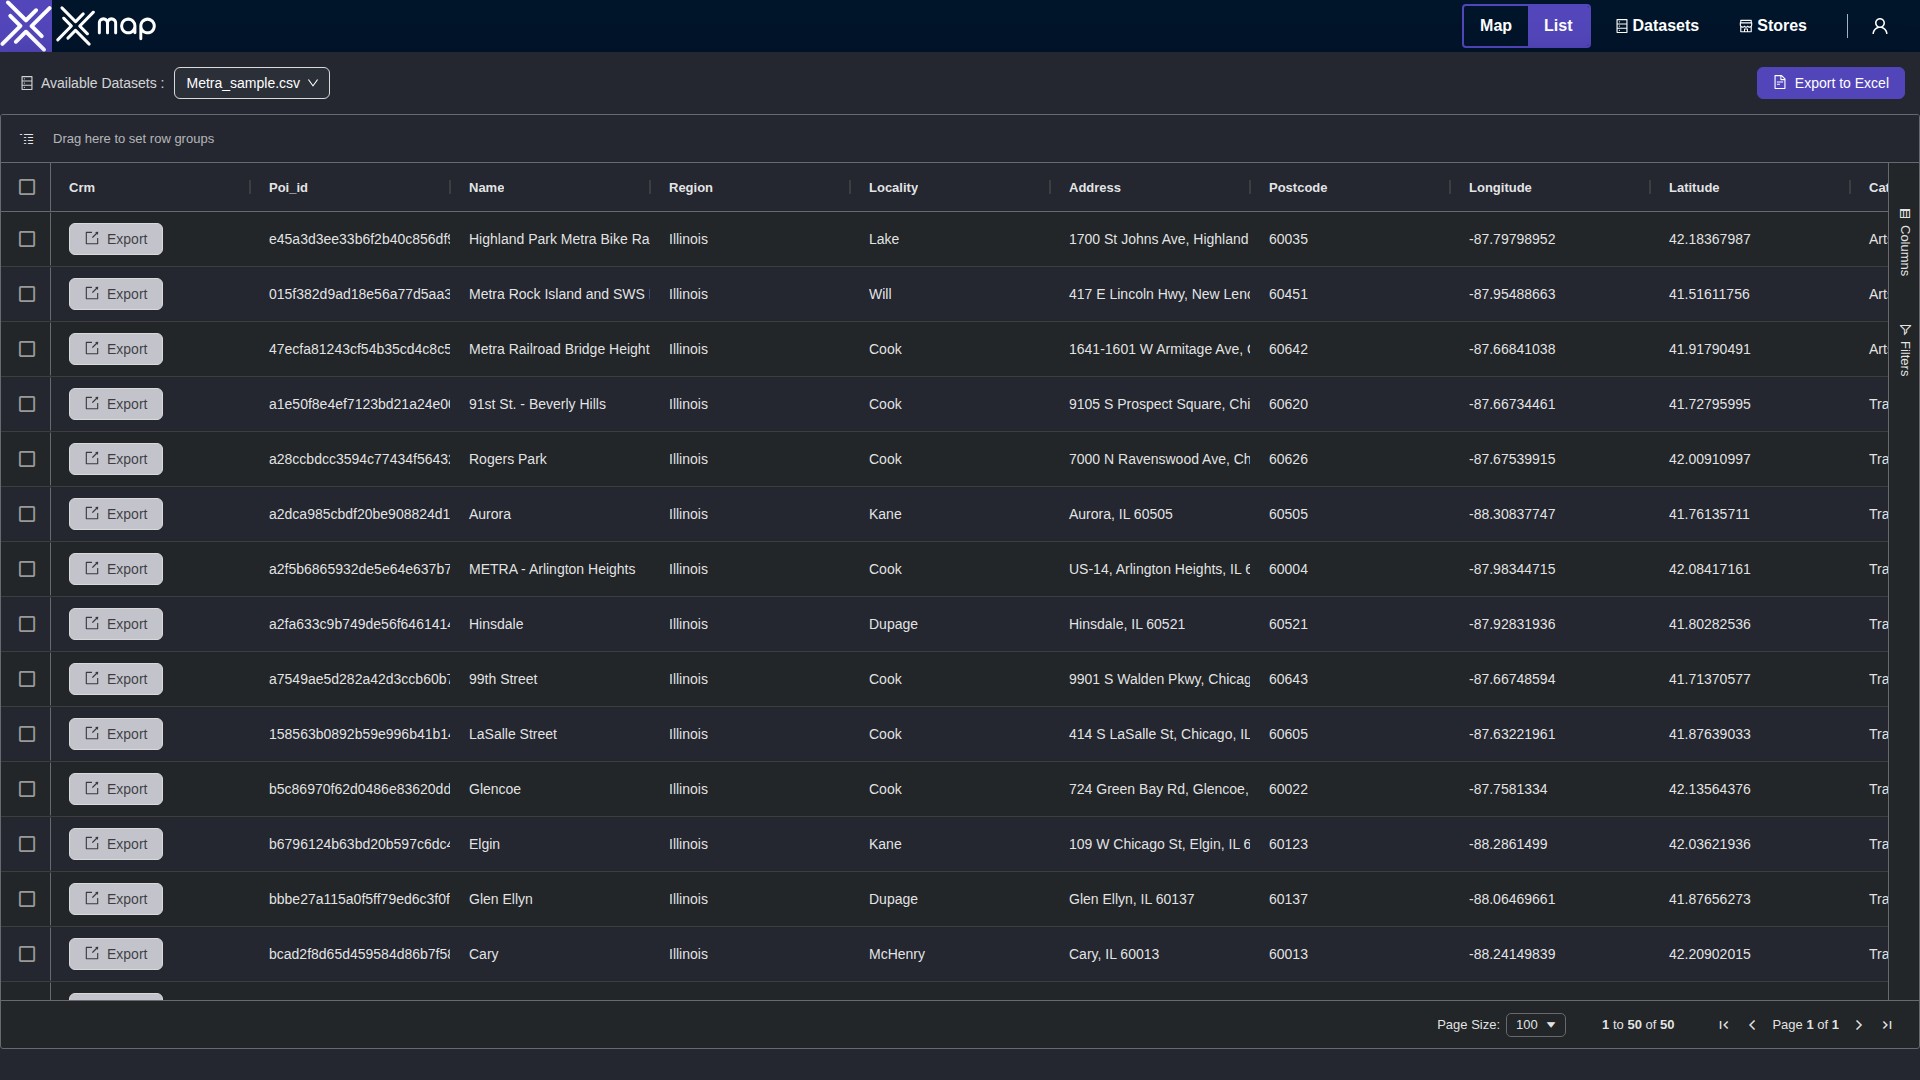Viewport: 1920px width, 1080px height.
Task: Go to previous page arrow icon
Action: pos(1752,1025)
